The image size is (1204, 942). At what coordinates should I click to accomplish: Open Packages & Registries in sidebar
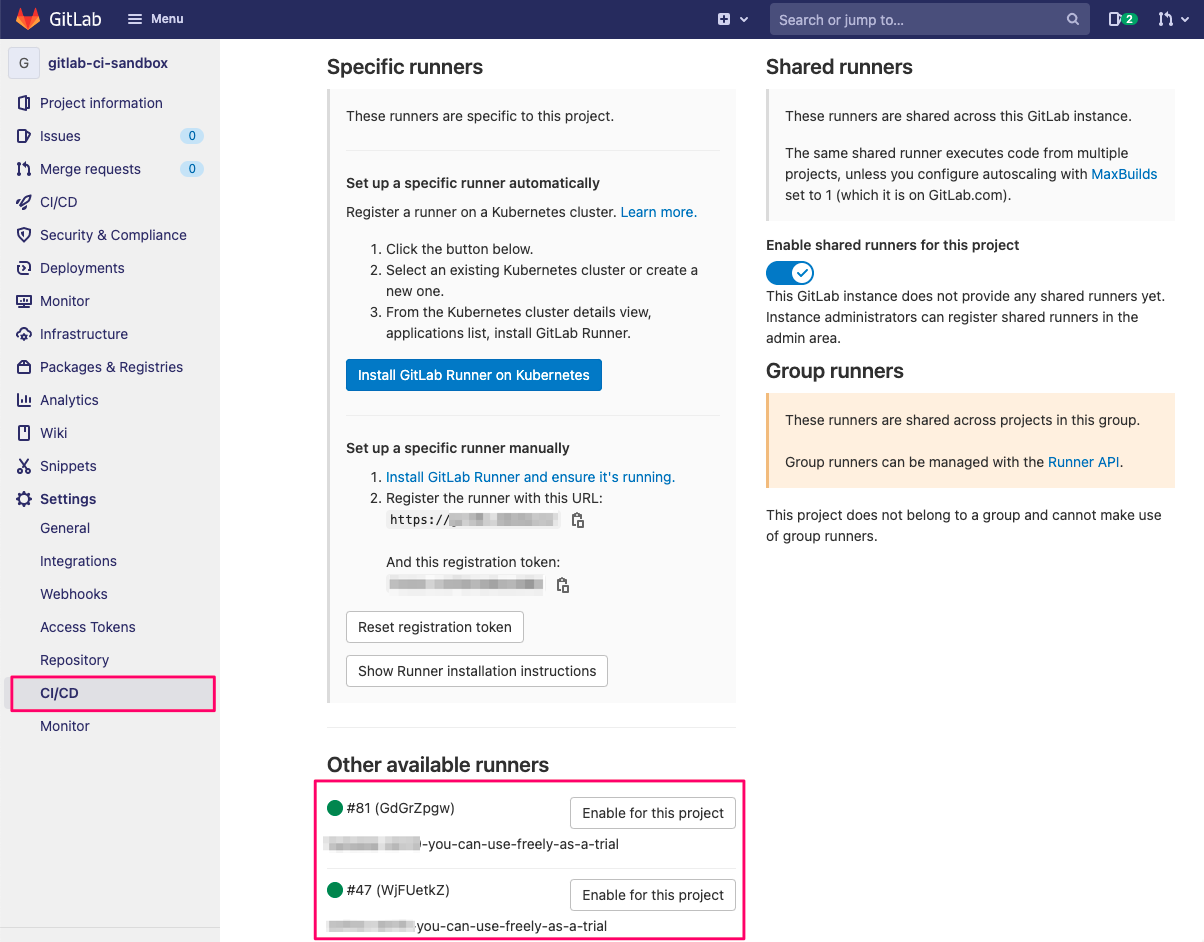[x=110, y=367]
